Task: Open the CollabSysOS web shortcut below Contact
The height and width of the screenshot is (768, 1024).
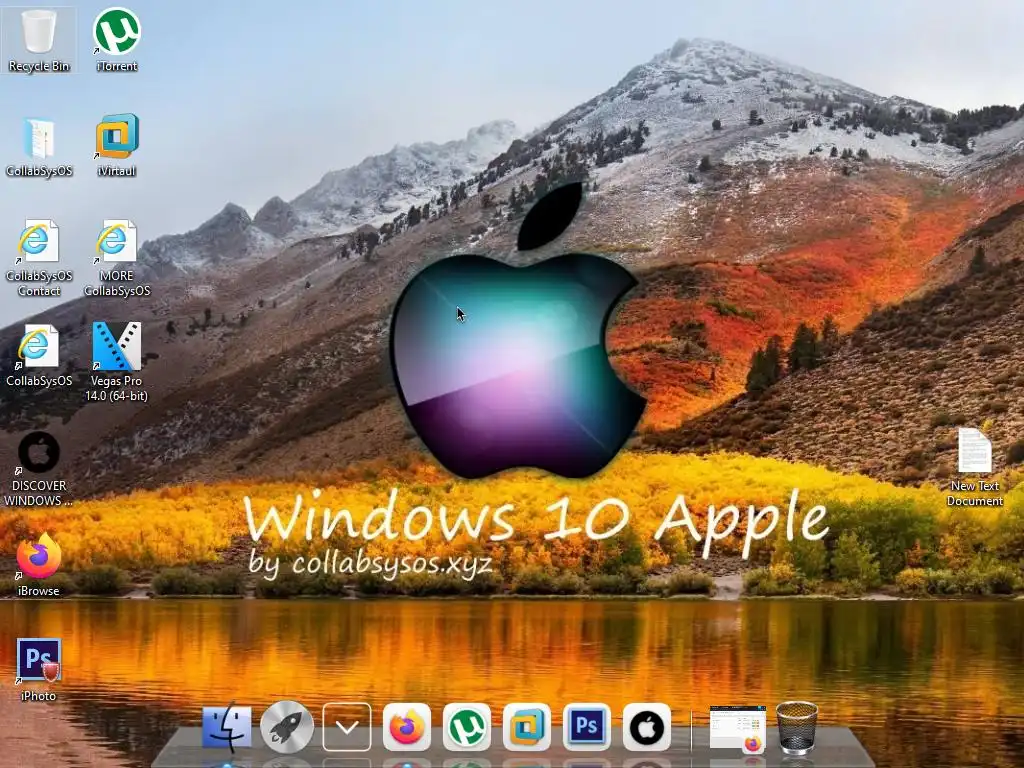Action: click(39, 356)
